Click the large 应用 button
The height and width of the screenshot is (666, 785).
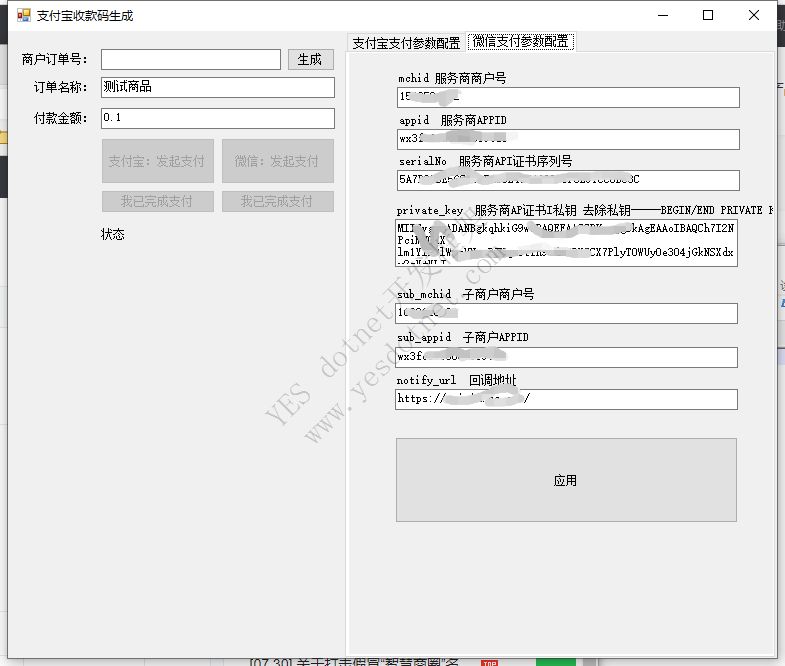point(566,480)
